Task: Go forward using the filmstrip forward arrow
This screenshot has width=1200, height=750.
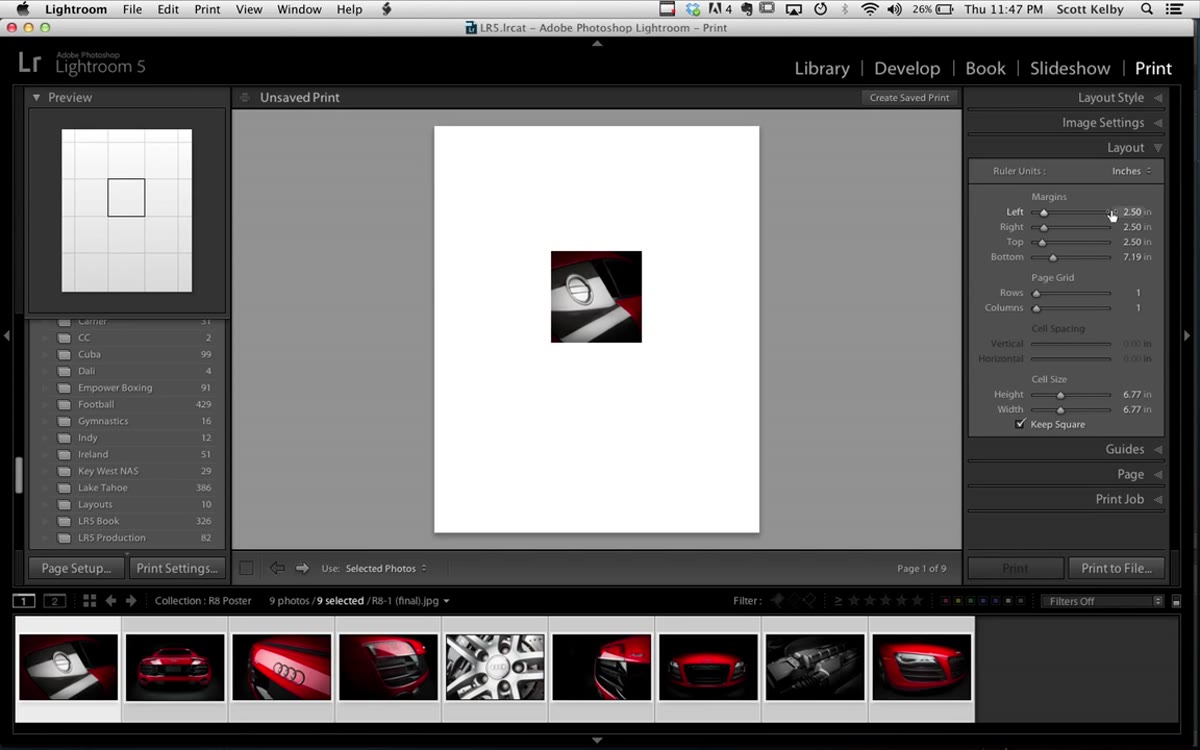Action: coord(130,601)
